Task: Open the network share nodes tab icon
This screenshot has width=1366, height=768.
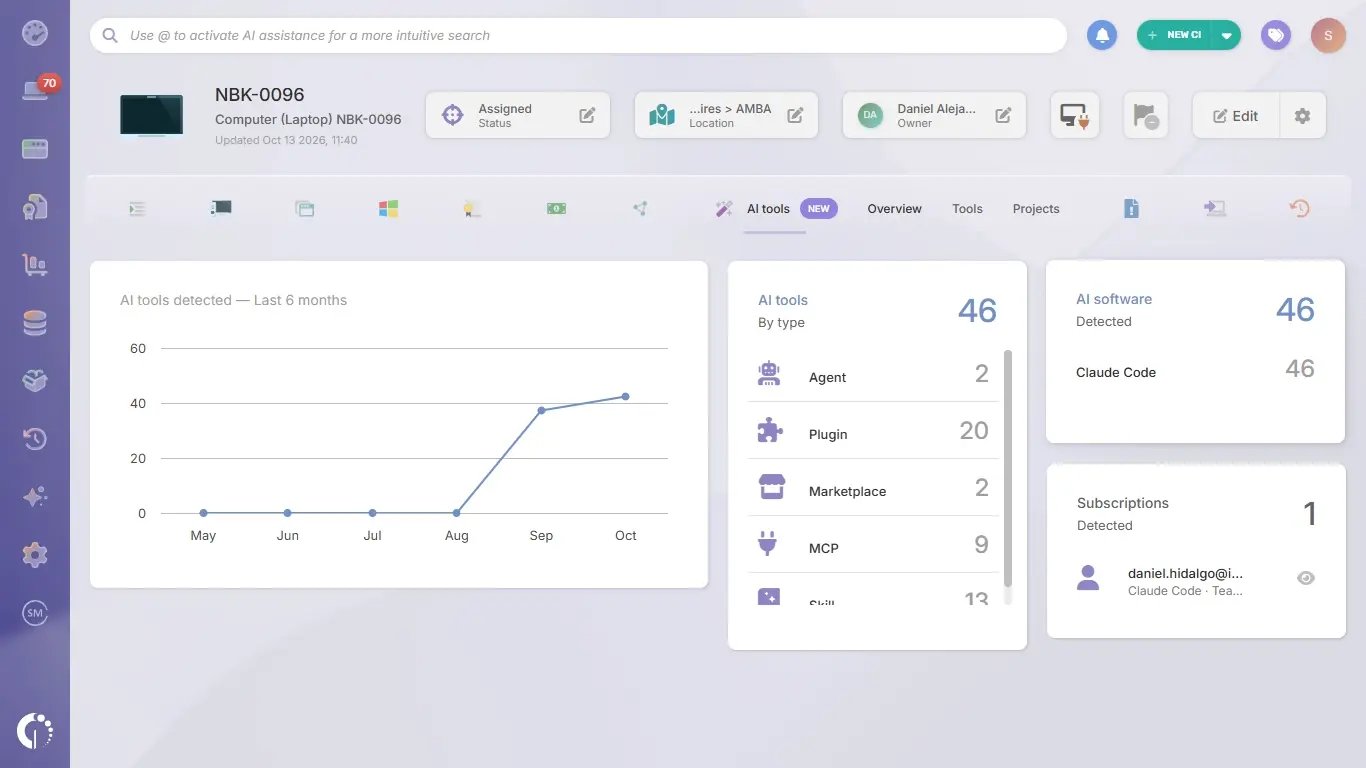Action: point(640,209)
